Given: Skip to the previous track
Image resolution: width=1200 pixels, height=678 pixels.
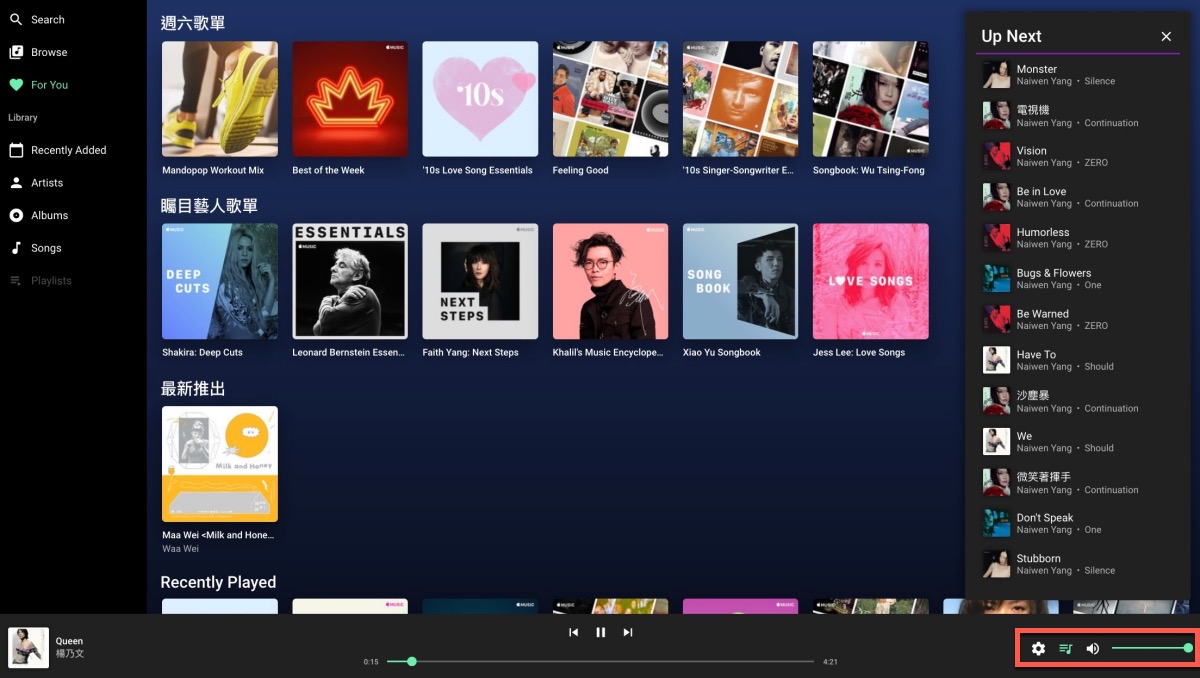Looking at the screenshot, I should pos(573,632).
